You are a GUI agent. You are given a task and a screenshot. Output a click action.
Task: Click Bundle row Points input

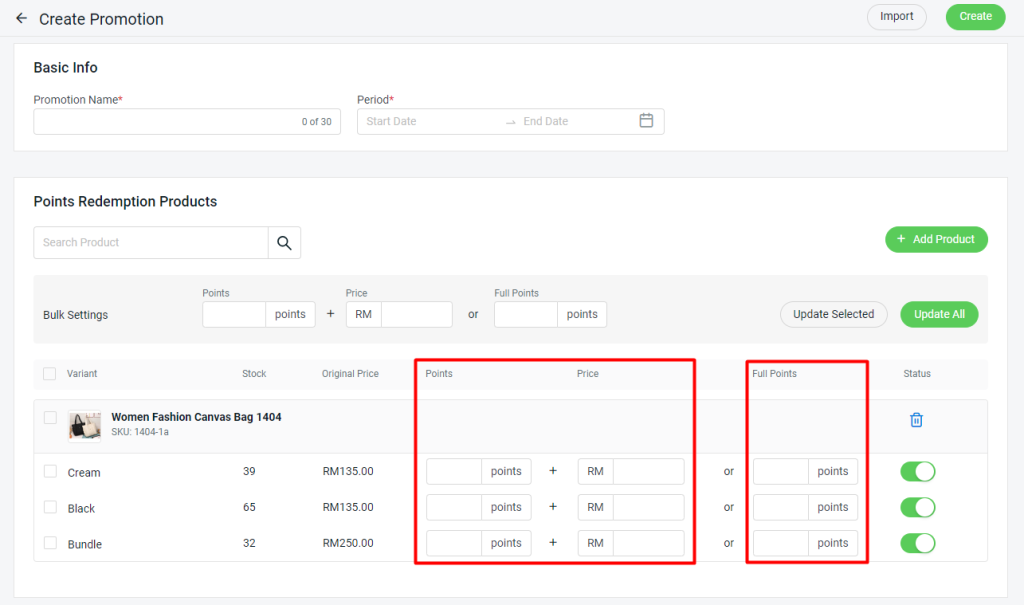(x=454, y=543)
